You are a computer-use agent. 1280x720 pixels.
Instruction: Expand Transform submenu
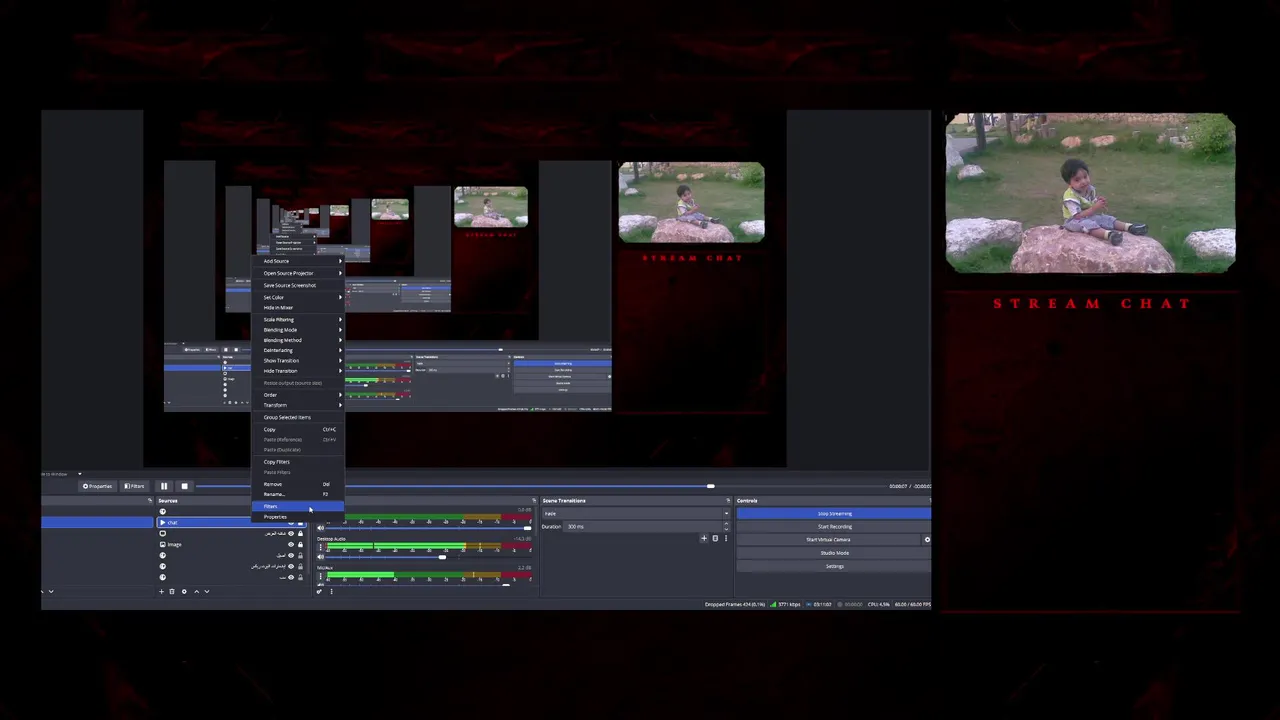(x=298, y=405)
